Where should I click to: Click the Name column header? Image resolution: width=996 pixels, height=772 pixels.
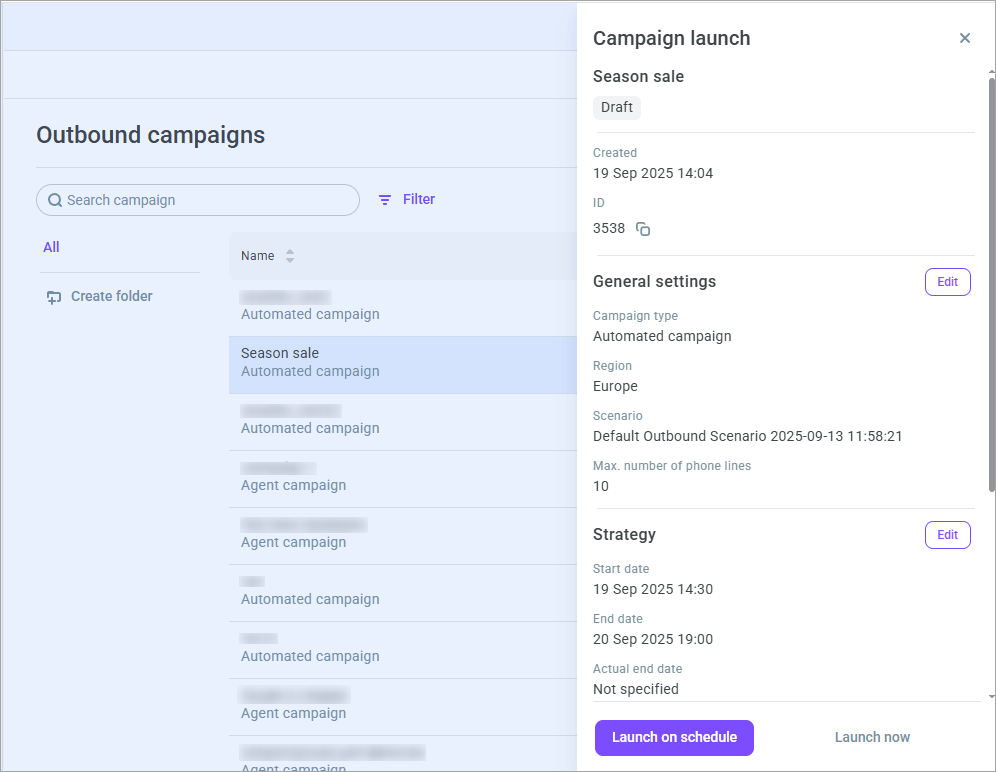[x=257, y=256]
